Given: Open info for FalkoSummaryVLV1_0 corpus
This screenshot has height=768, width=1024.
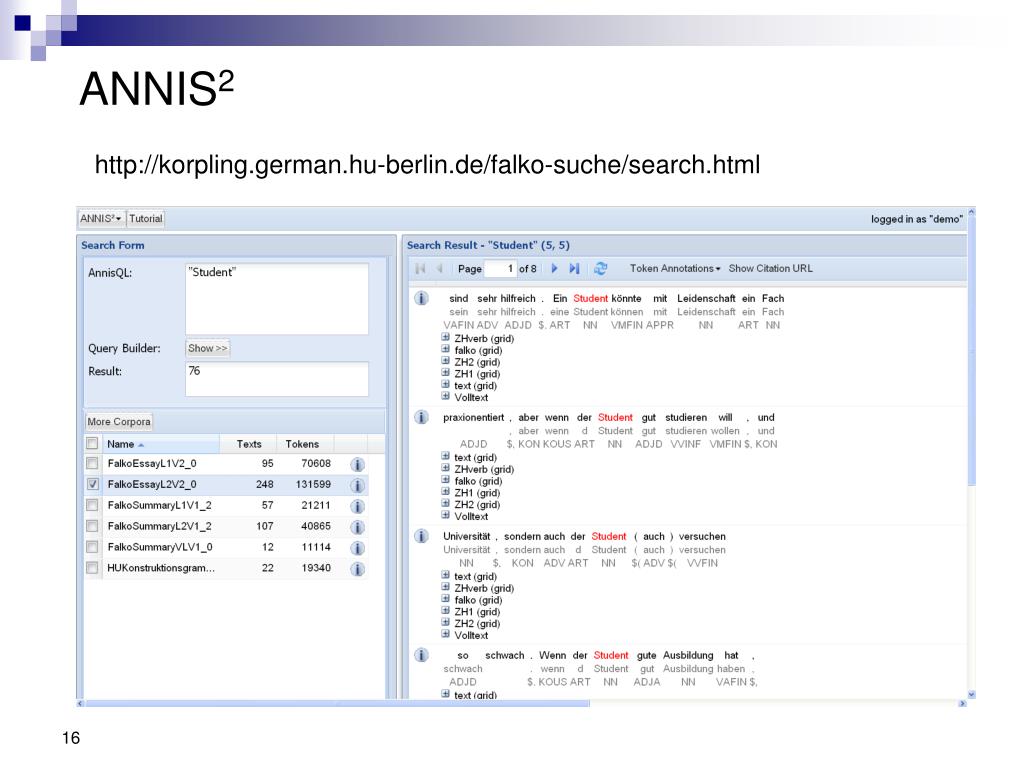Looking at the screenshot, I should point(357,548).
